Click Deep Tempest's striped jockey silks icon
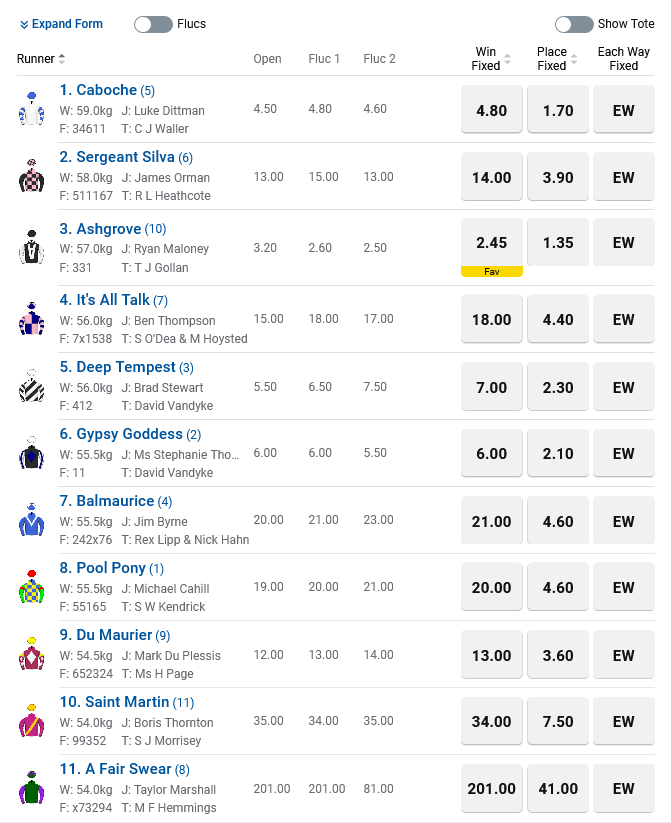The width and height of the screenshot is (671, 823). (x=31, y=386)
